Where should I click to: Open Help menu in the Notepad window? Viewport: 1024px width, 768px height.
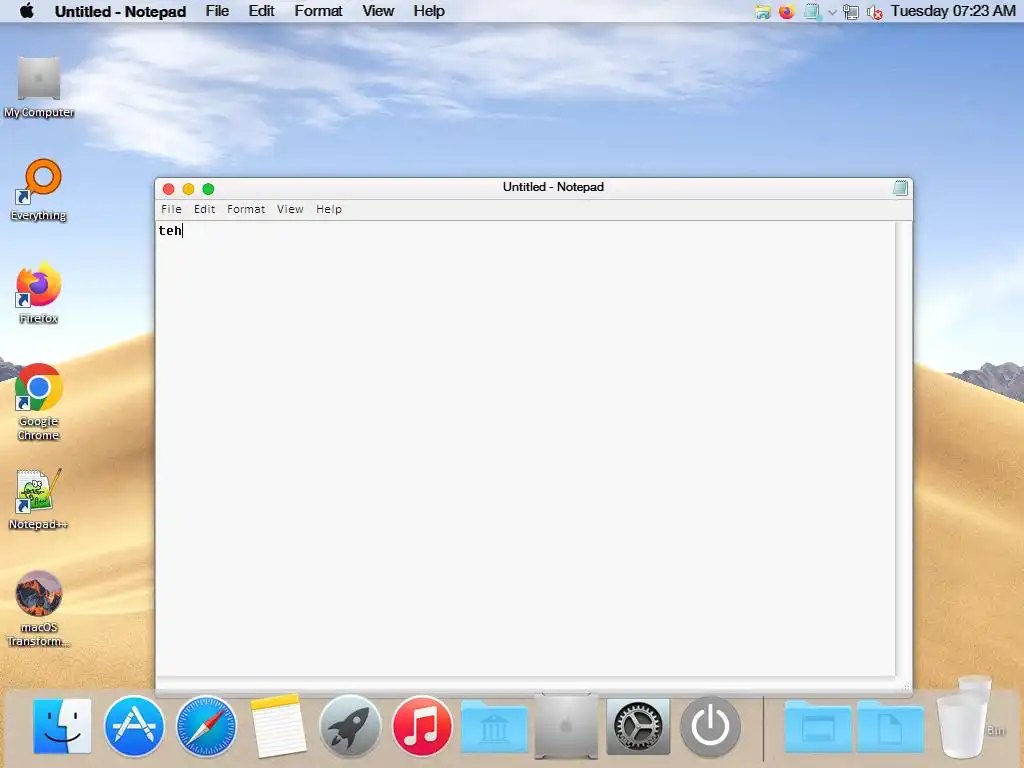tap(329, 209)
